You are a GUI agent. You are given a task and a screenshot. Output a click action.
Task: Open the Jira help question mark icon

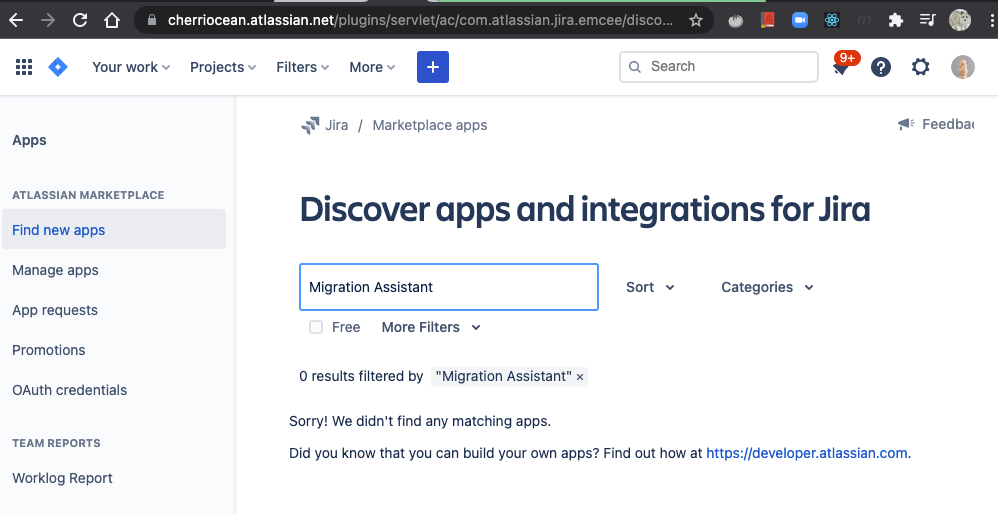click(881, 67)
